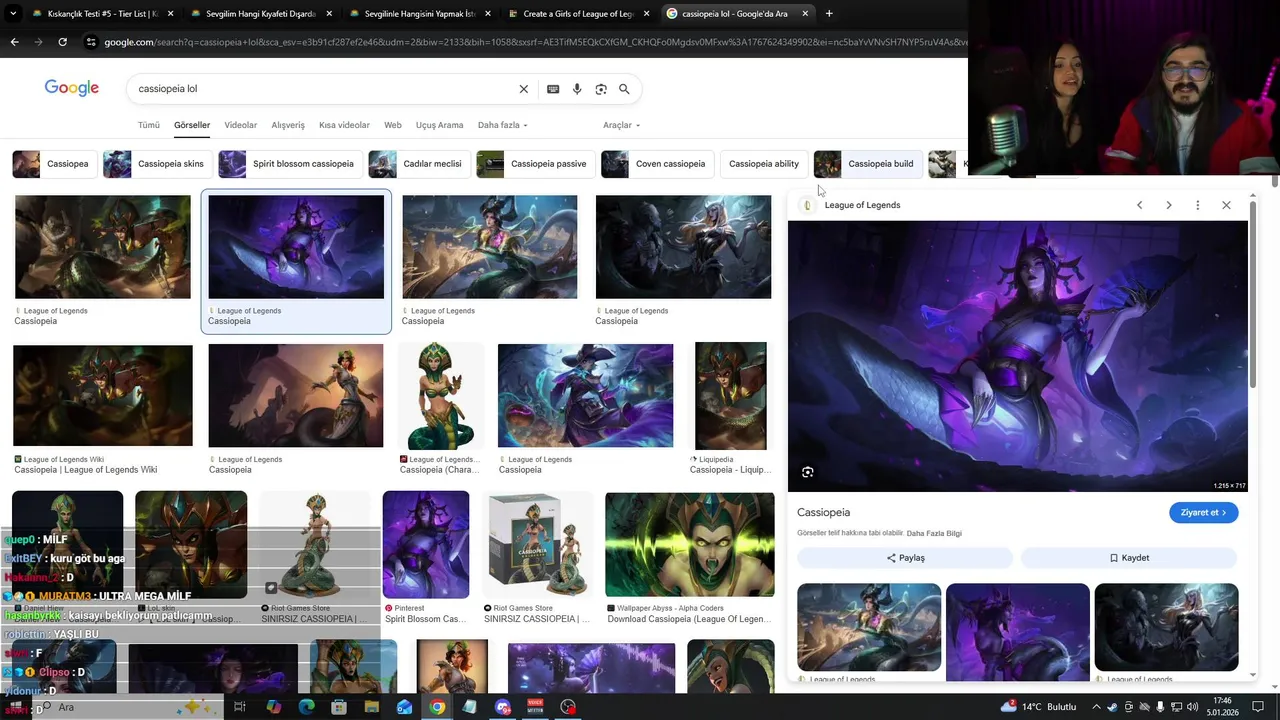1280x720 pixels.
Task: Show previous image in preview panel
Action: [x=1139, y=205]
